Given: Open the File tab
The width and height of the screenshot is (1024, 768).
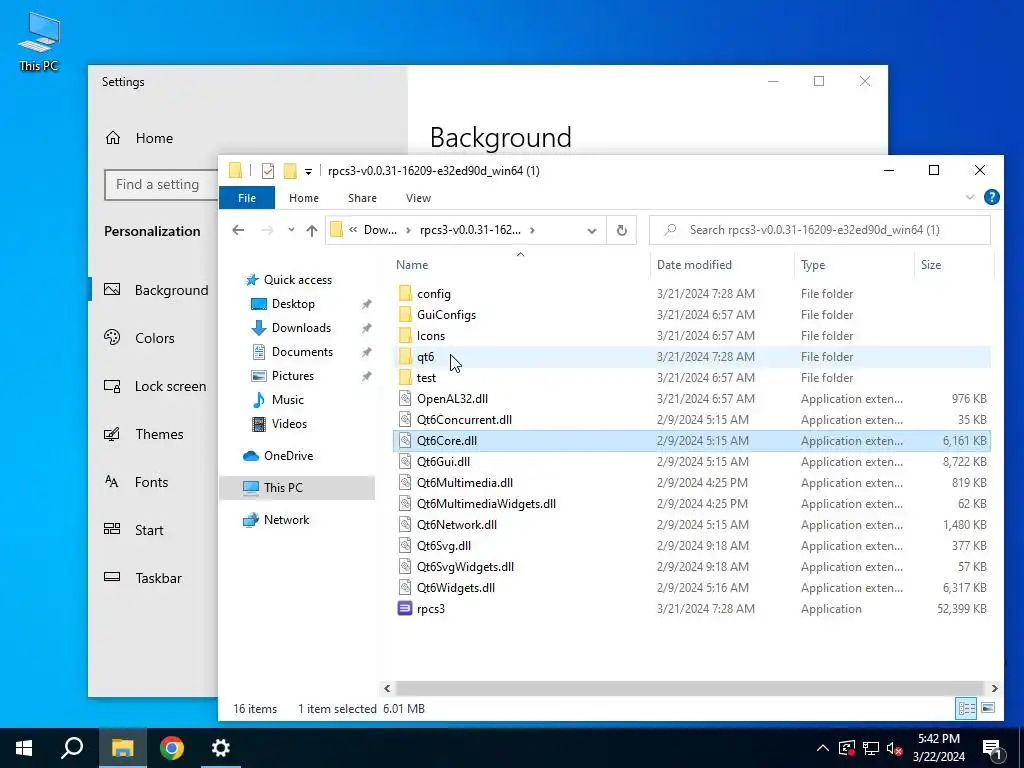Looking at the screenshot, I should [x=247, y=198].
